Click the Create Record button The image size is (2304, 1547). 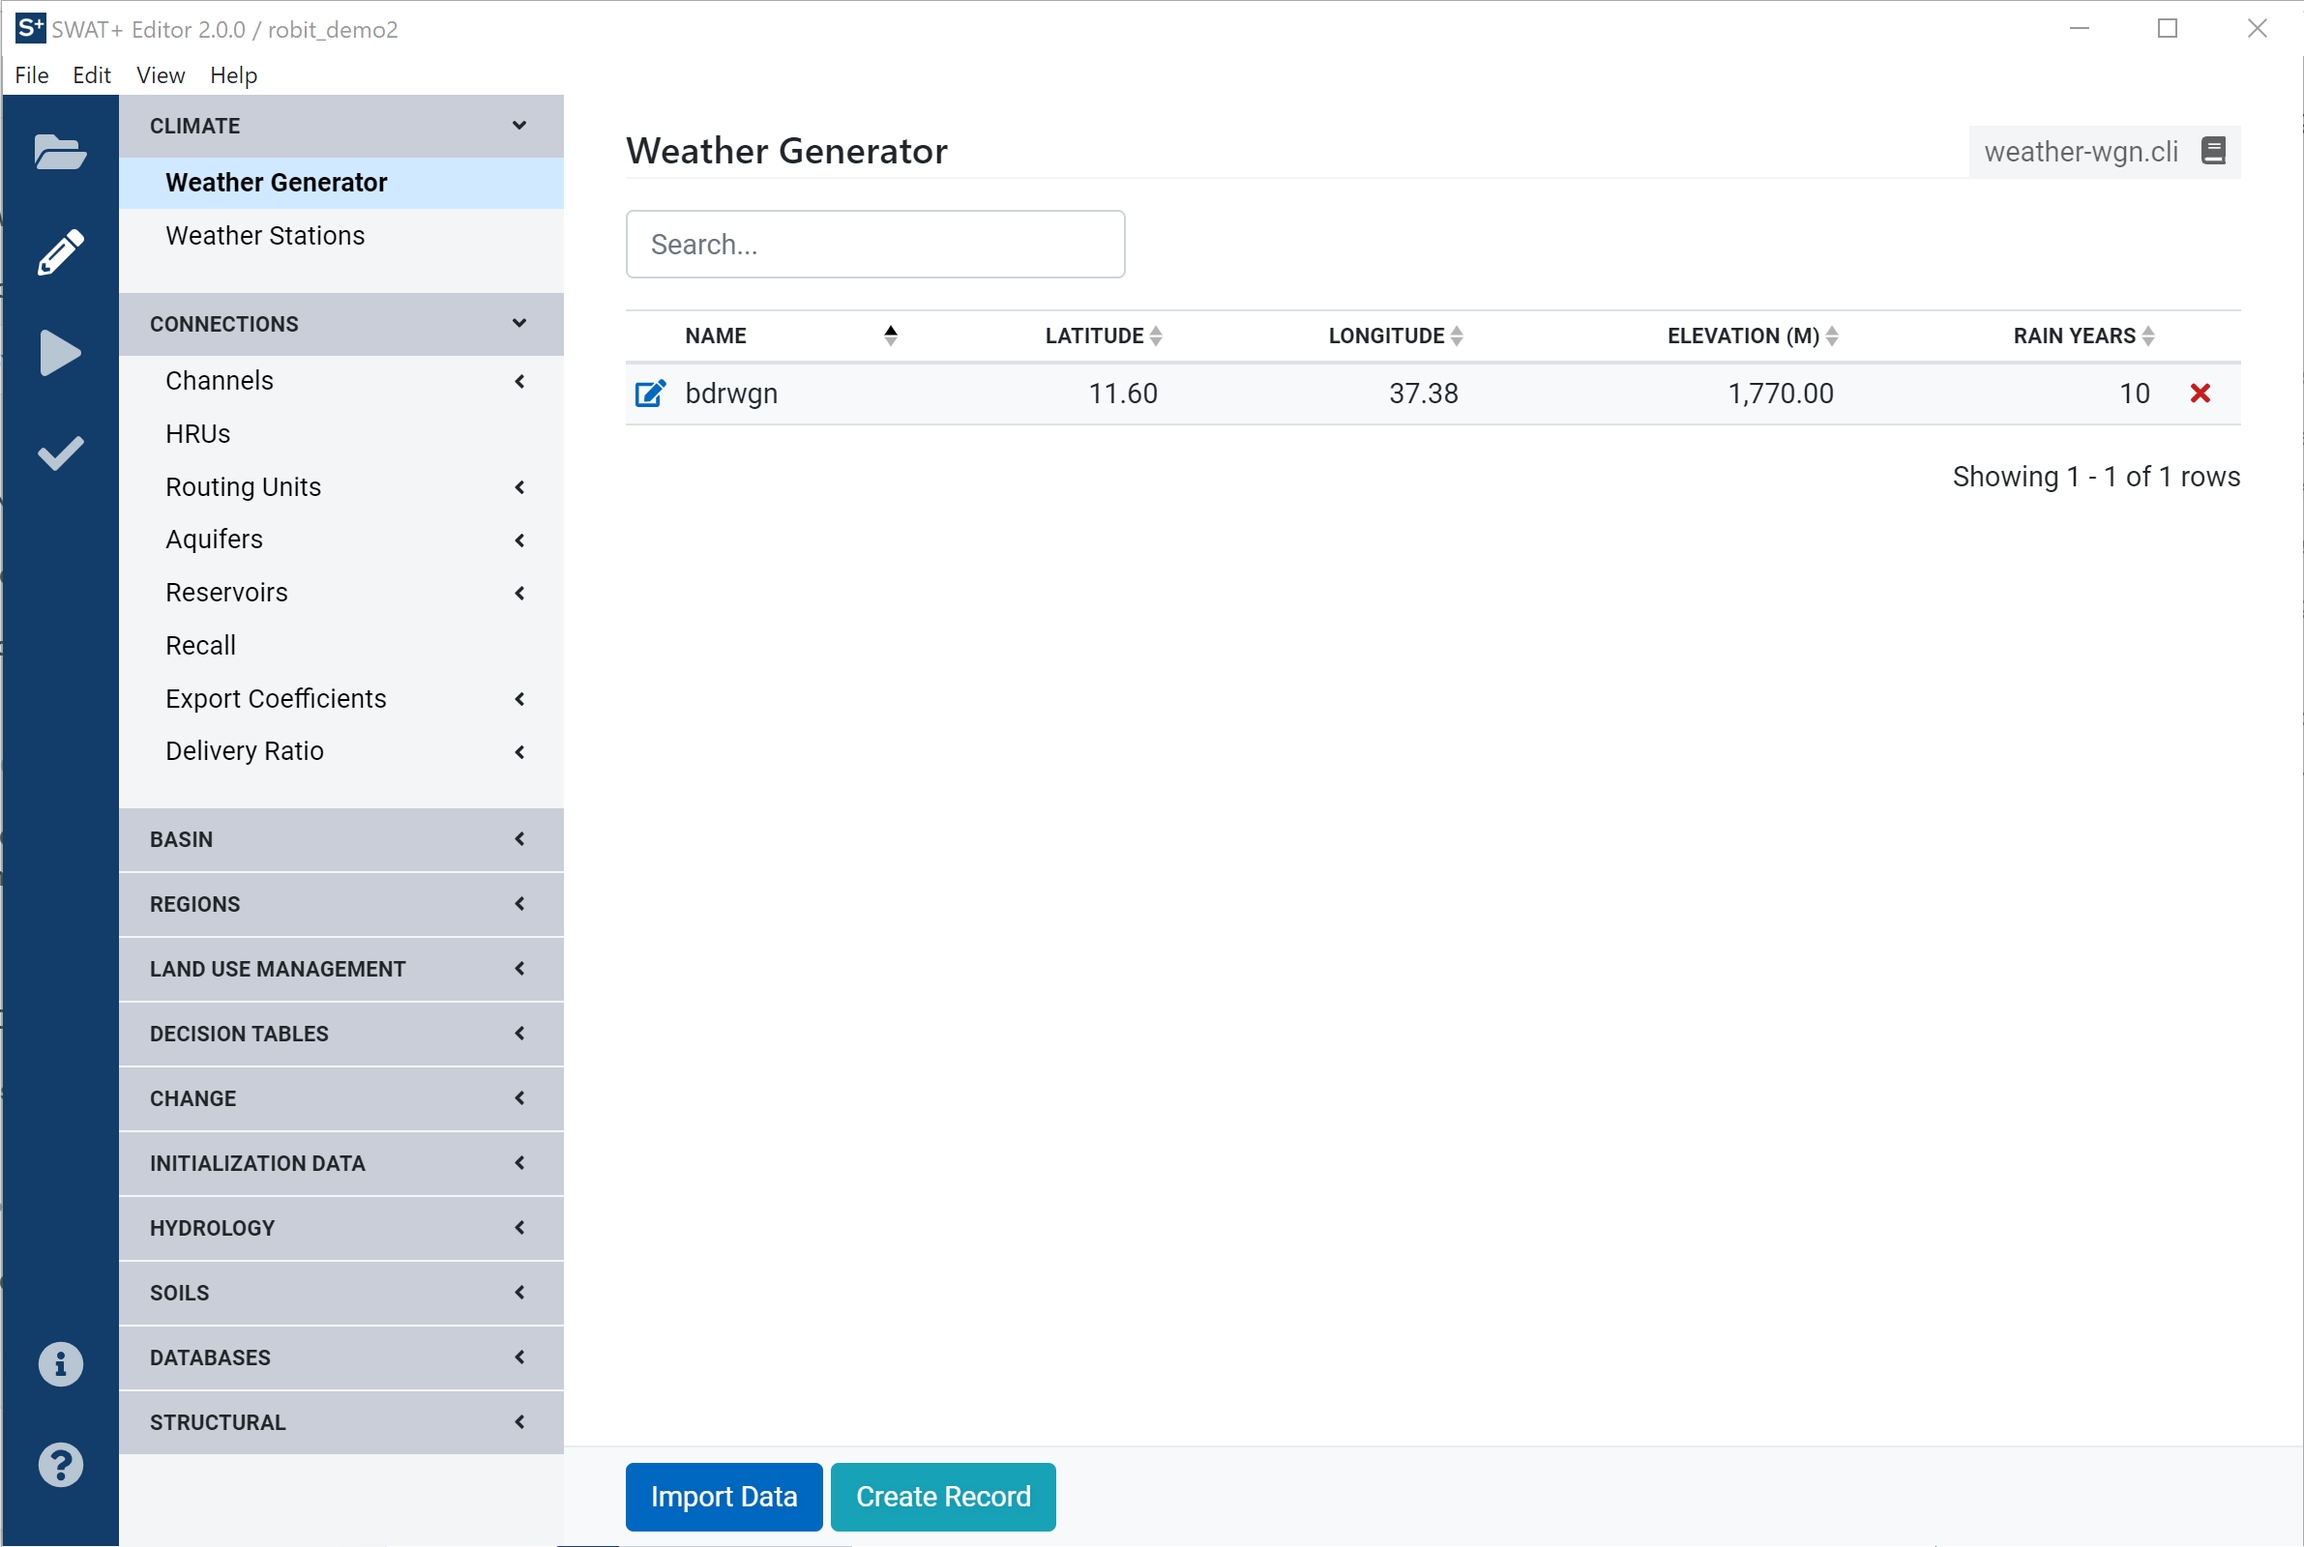point(942,1496)
